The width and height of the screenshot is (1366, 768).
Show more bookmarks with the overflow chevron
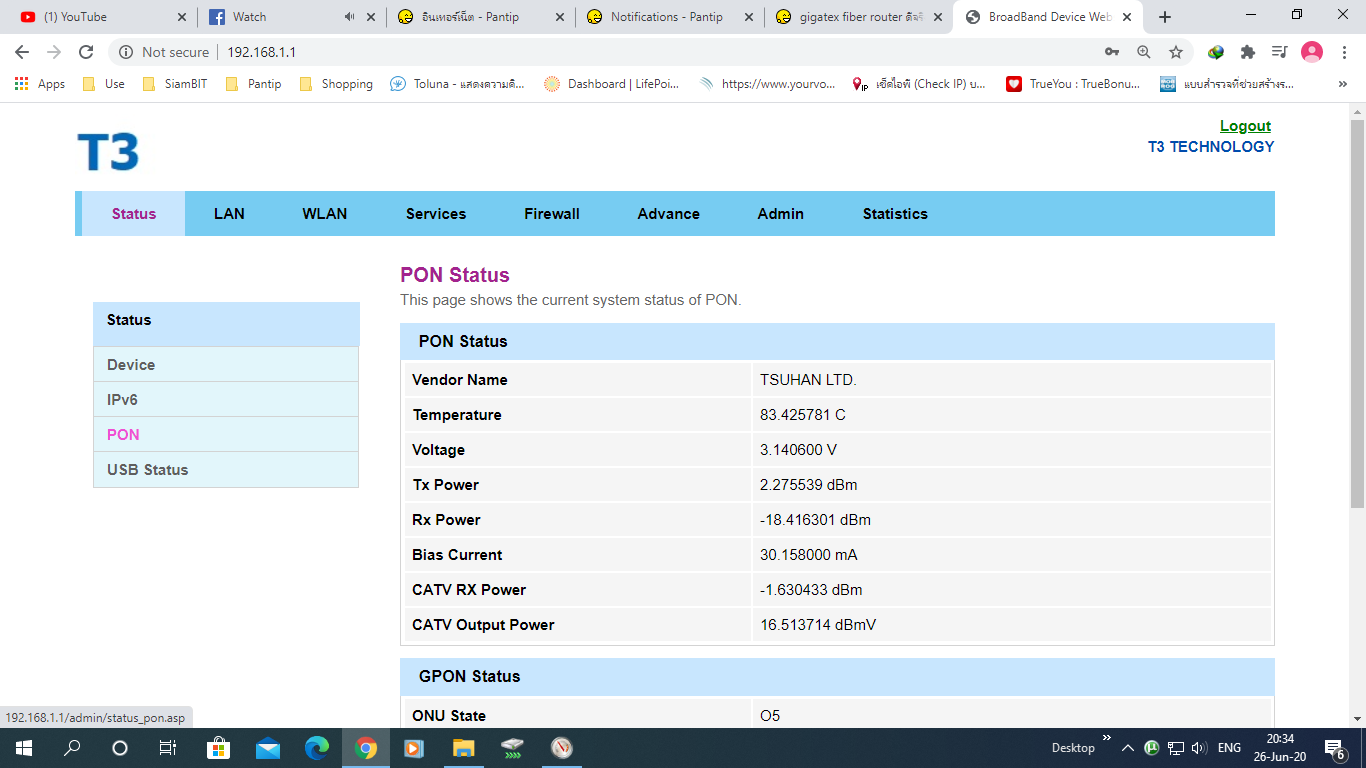pos(1343,84)
